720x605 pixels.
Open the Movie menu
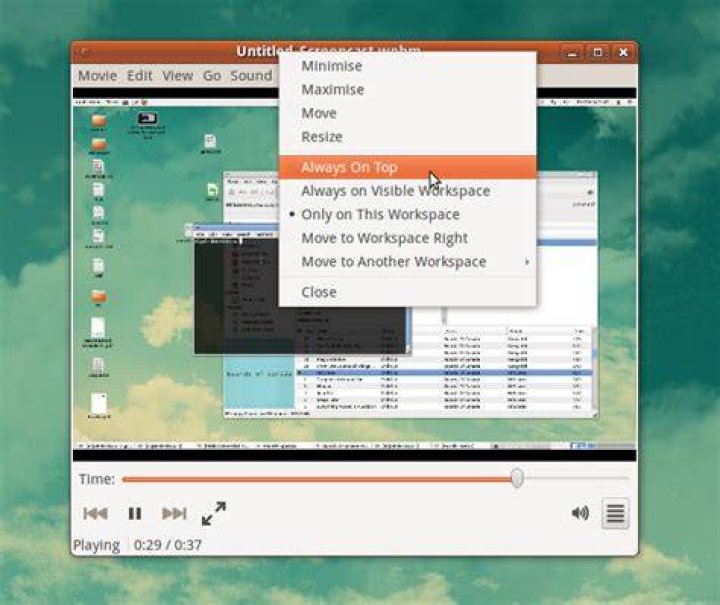[97, 76]
